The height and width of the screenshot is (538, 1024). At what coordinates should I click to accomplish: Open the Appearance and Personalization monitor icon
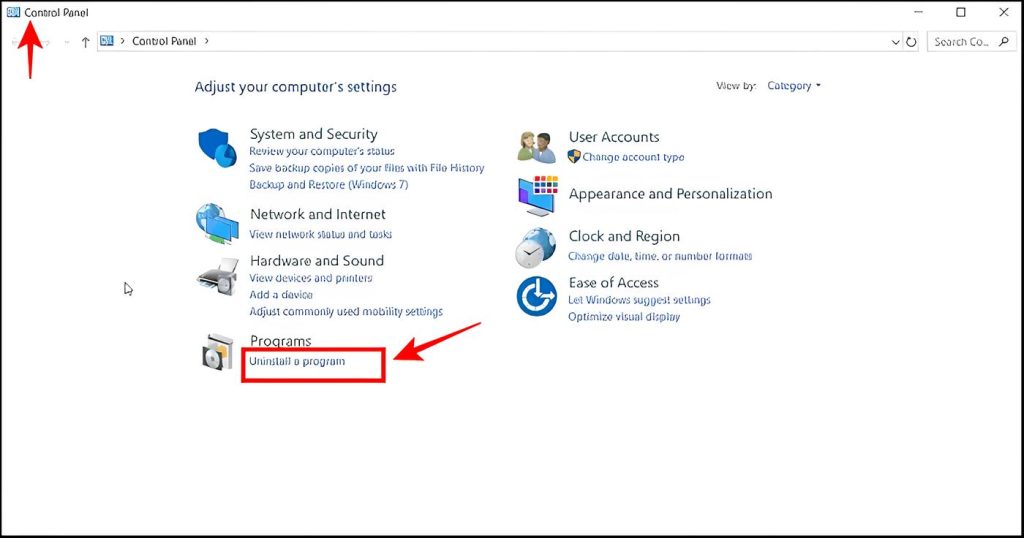537,195
